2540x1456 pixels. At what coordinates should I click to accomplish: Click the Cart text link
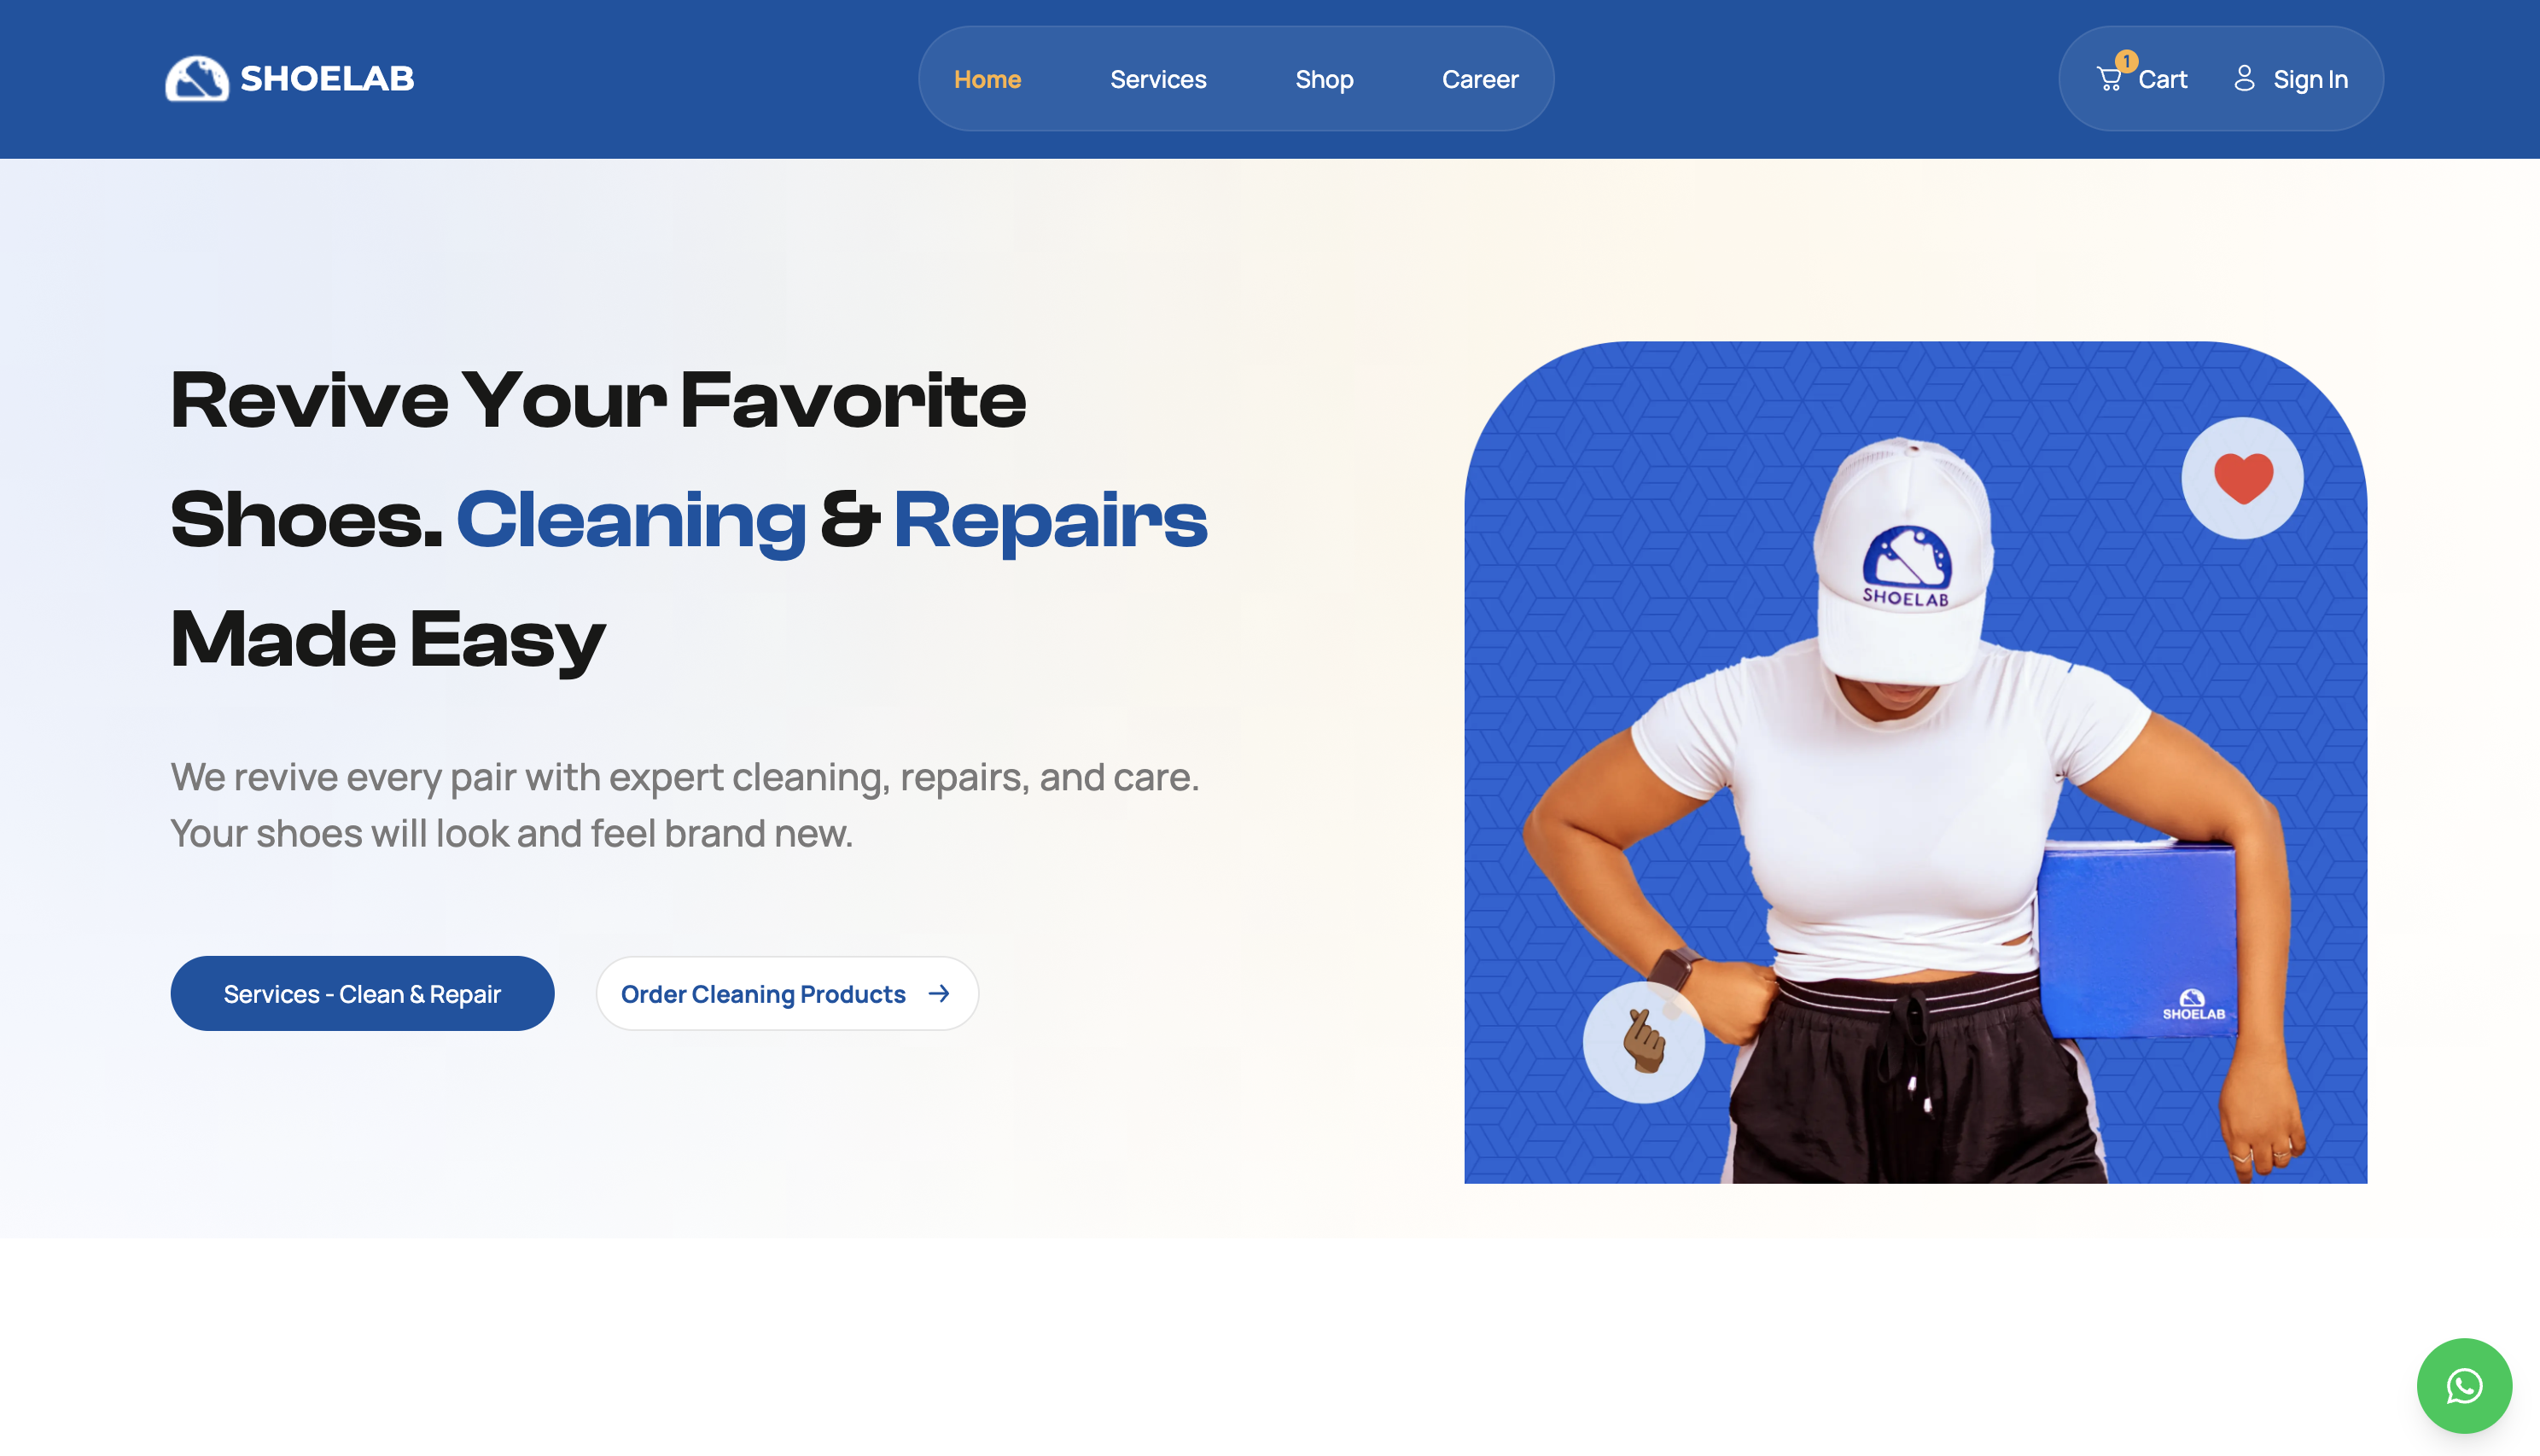coord(2162,79)
